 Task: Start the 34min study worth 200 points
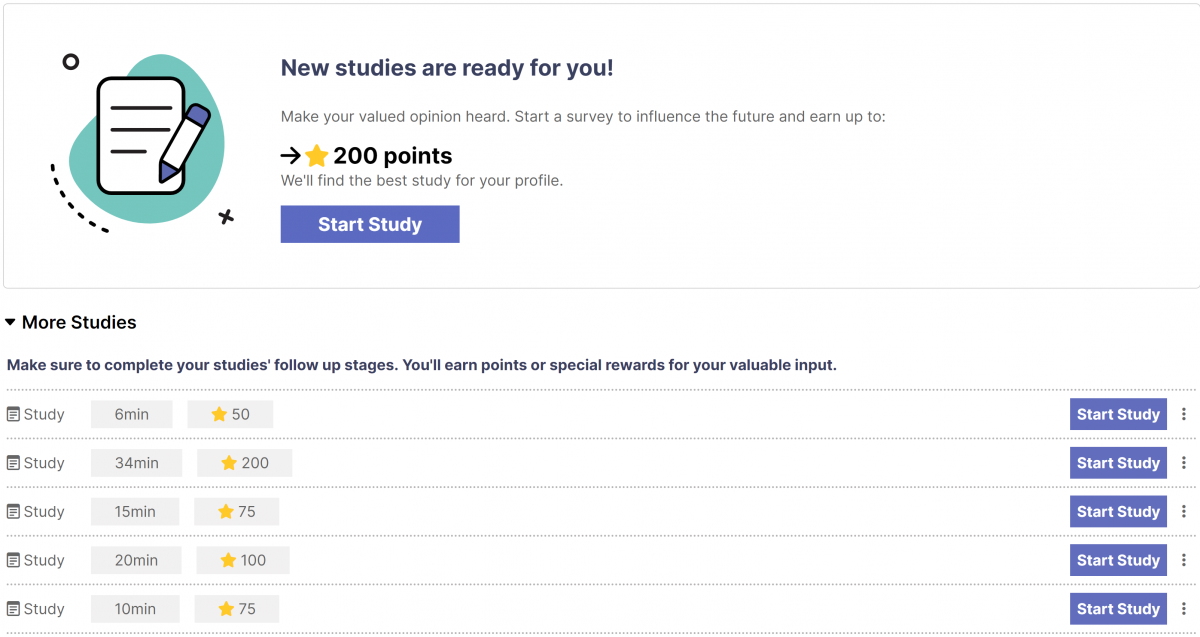pyautogui.click(x=1118, y=462)
